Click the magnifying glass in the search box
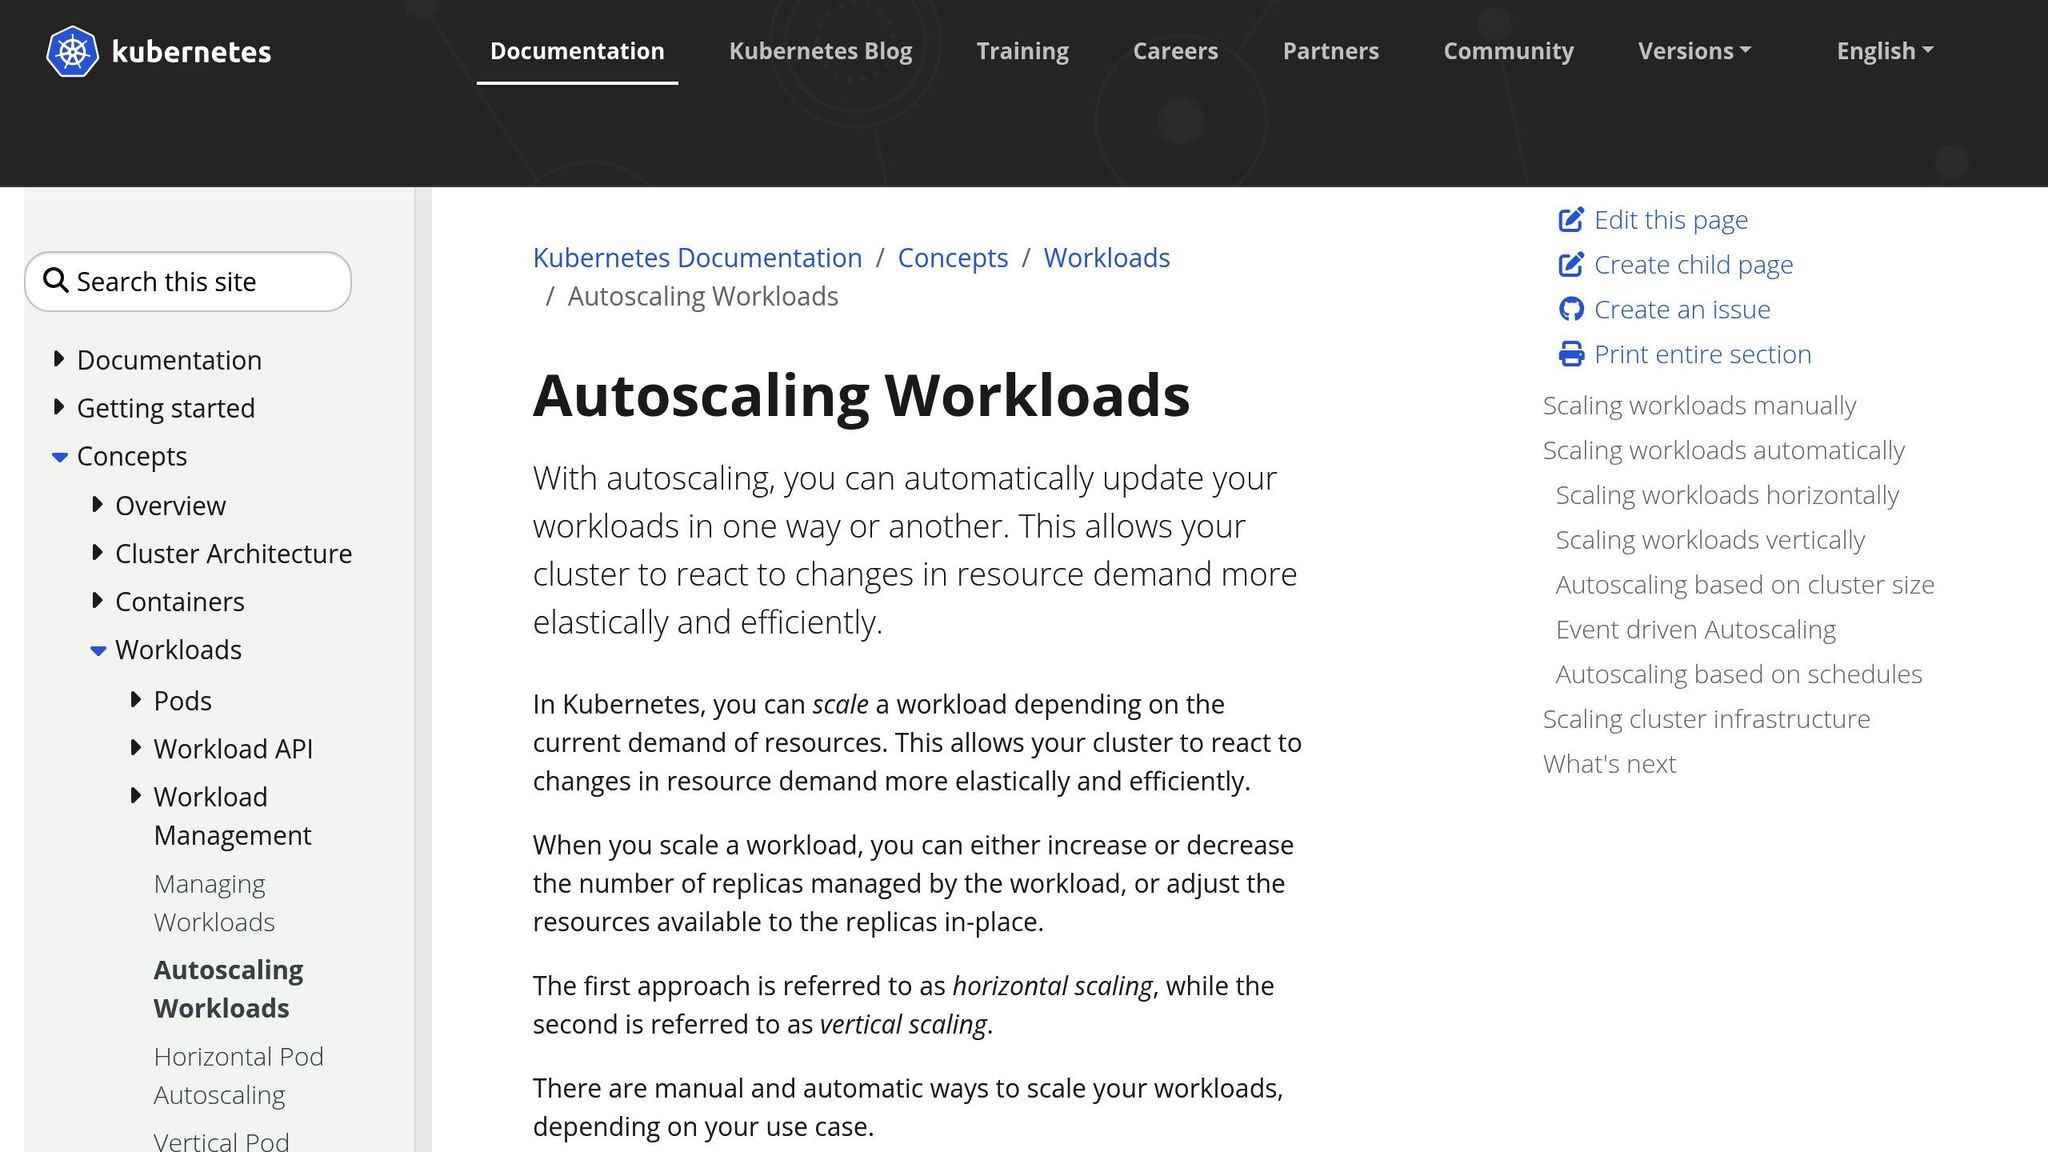Viewport: 2048px width, 1152px height. [56, 281]
